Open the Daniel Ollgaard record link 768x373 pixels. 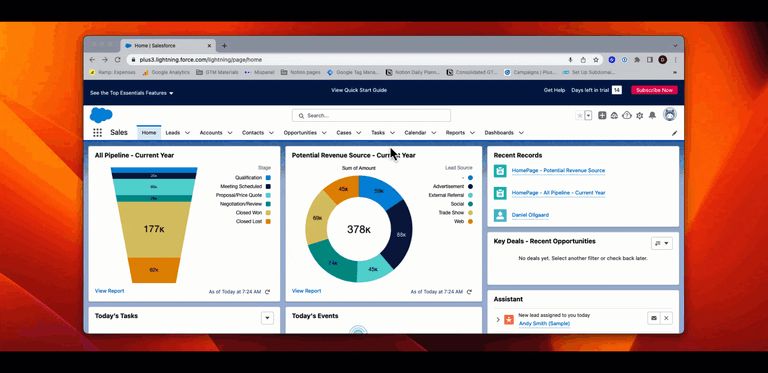530,215
